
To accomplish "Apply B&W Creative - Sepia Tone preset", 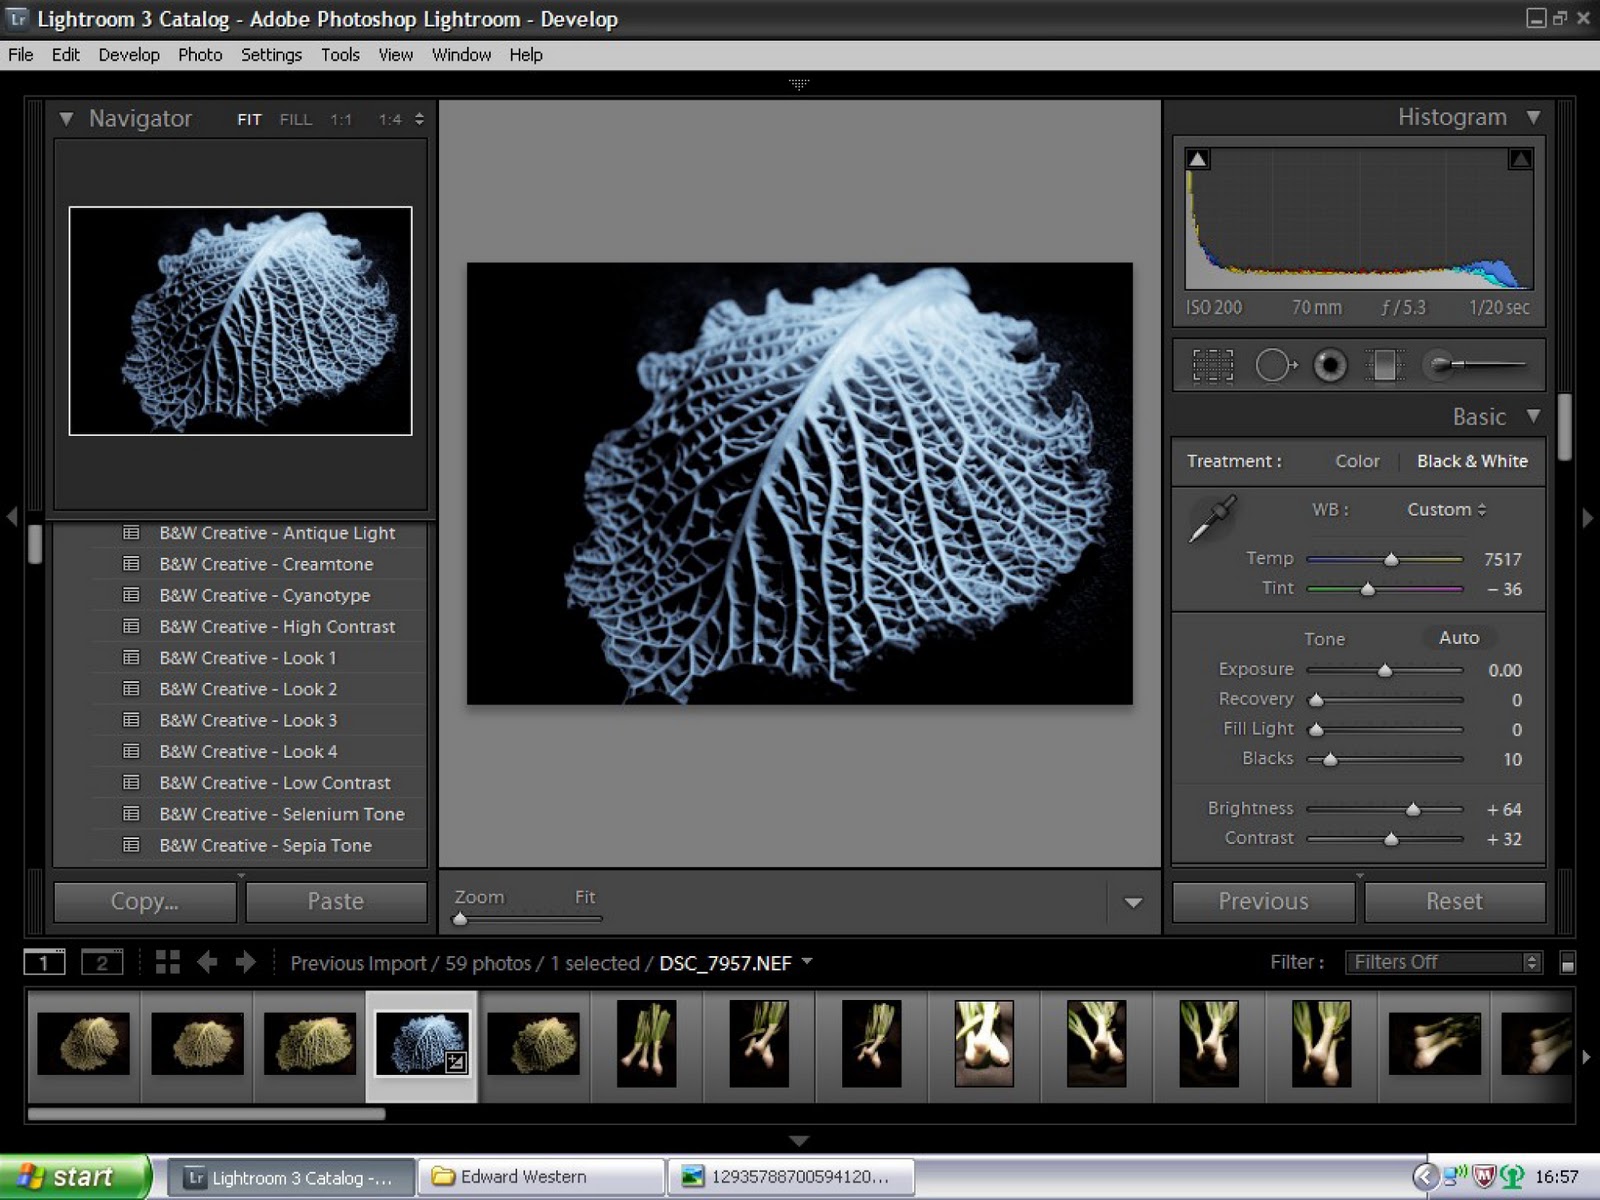I will (265, 846).
